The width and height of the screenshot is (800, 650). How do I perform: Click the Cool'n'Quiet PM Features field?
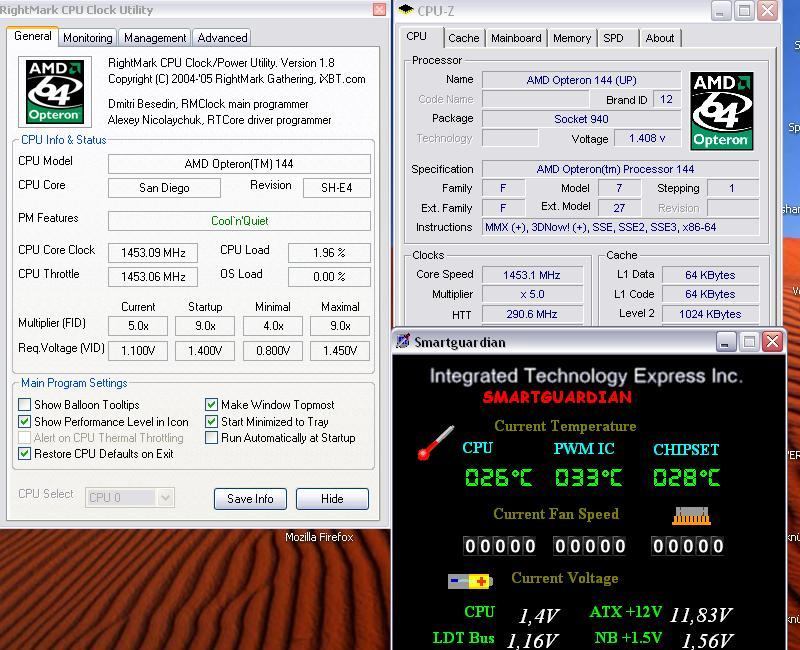(239, 221)
